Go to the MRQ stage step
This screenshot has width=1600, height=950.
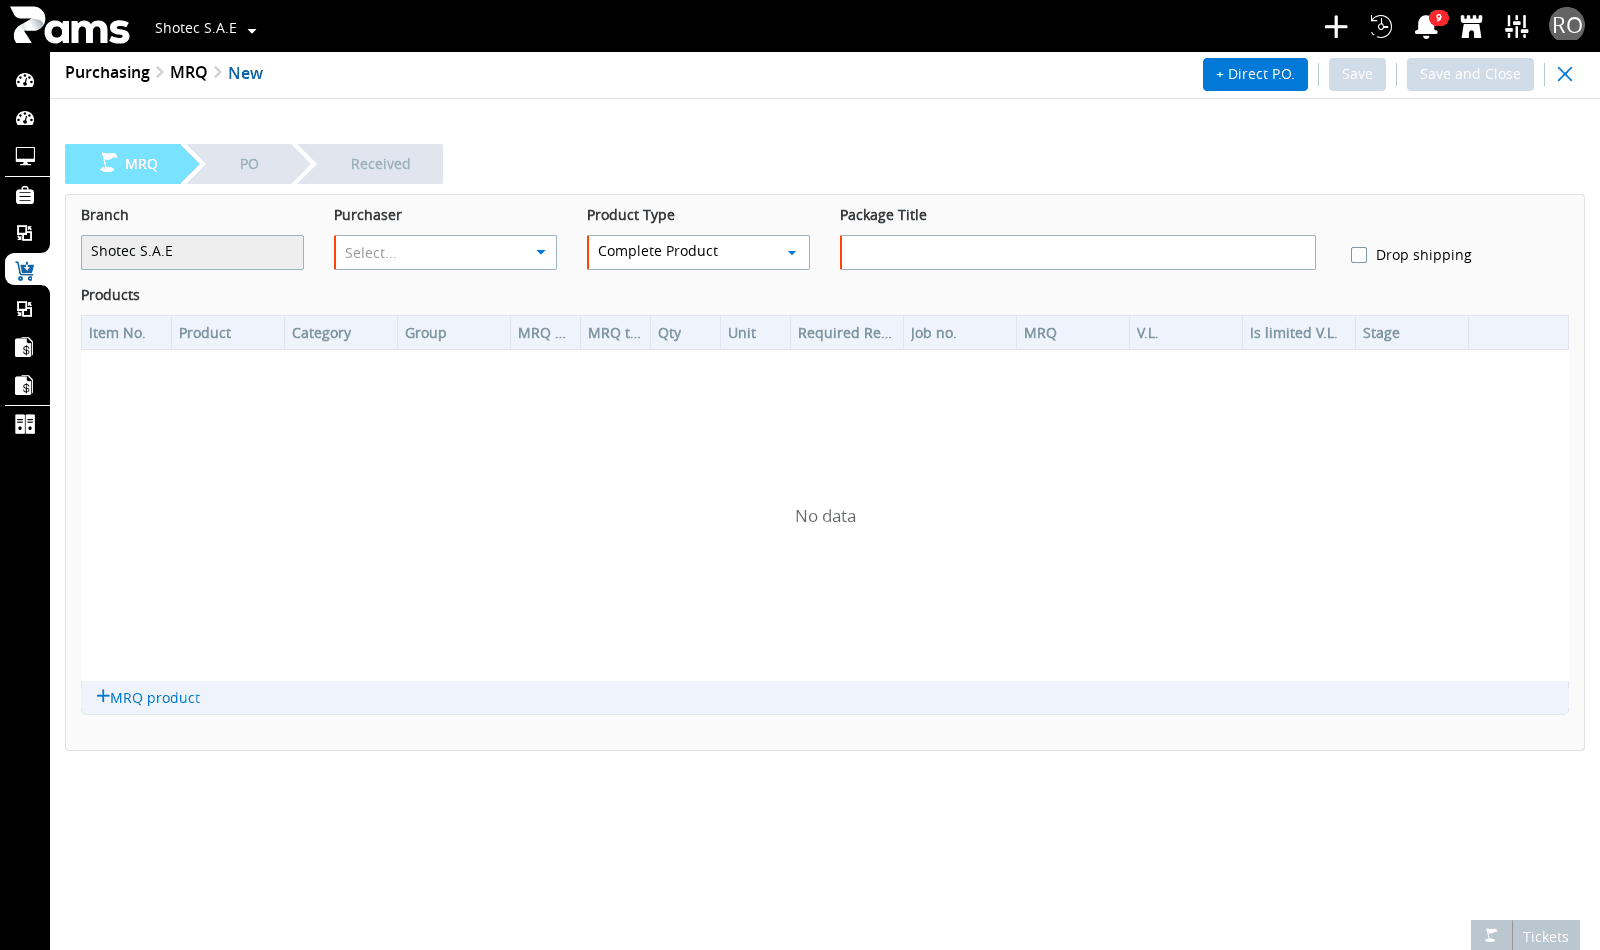pos(130,164)
